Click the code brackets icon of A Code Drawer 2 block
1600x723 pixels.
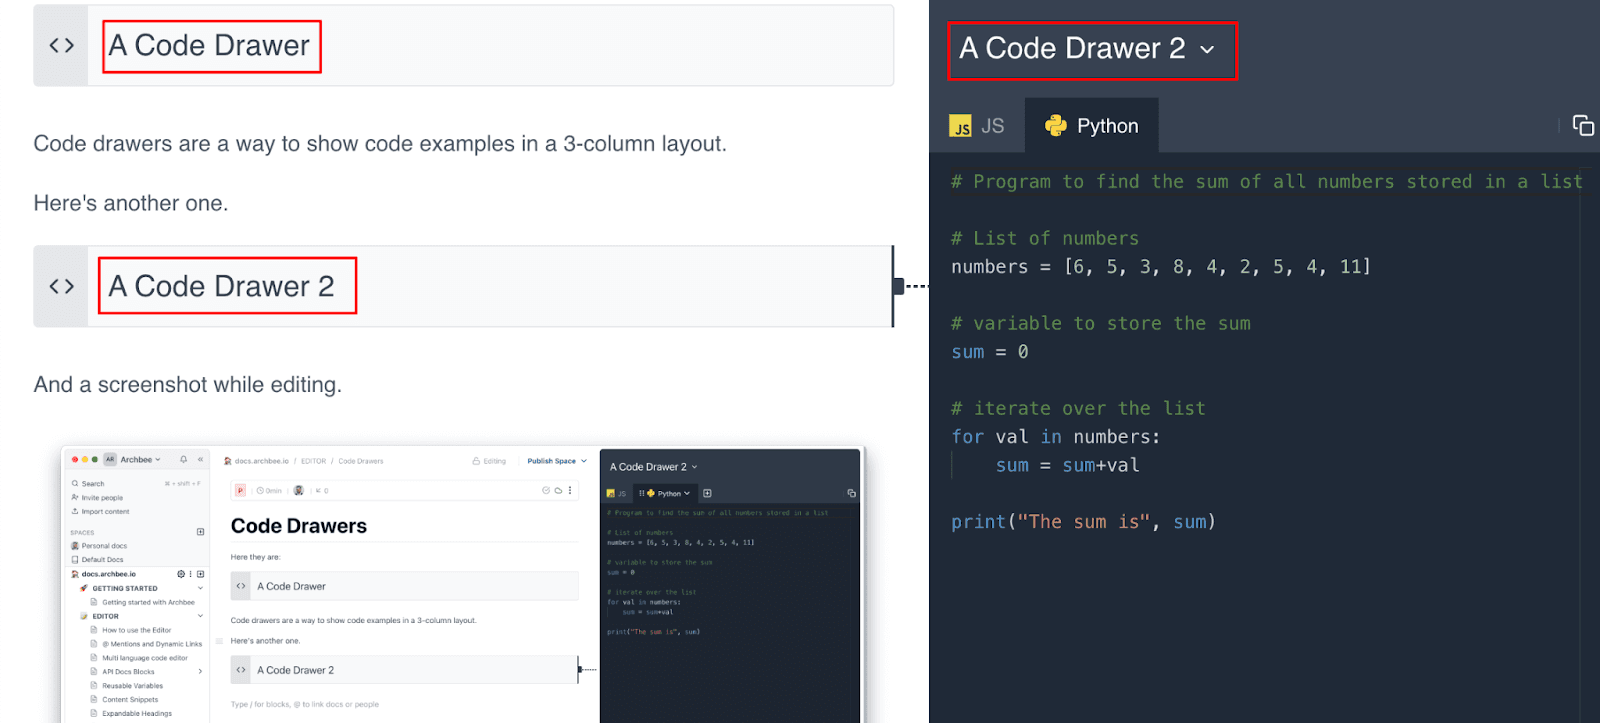pyautogui.click(x=62, y=287)
